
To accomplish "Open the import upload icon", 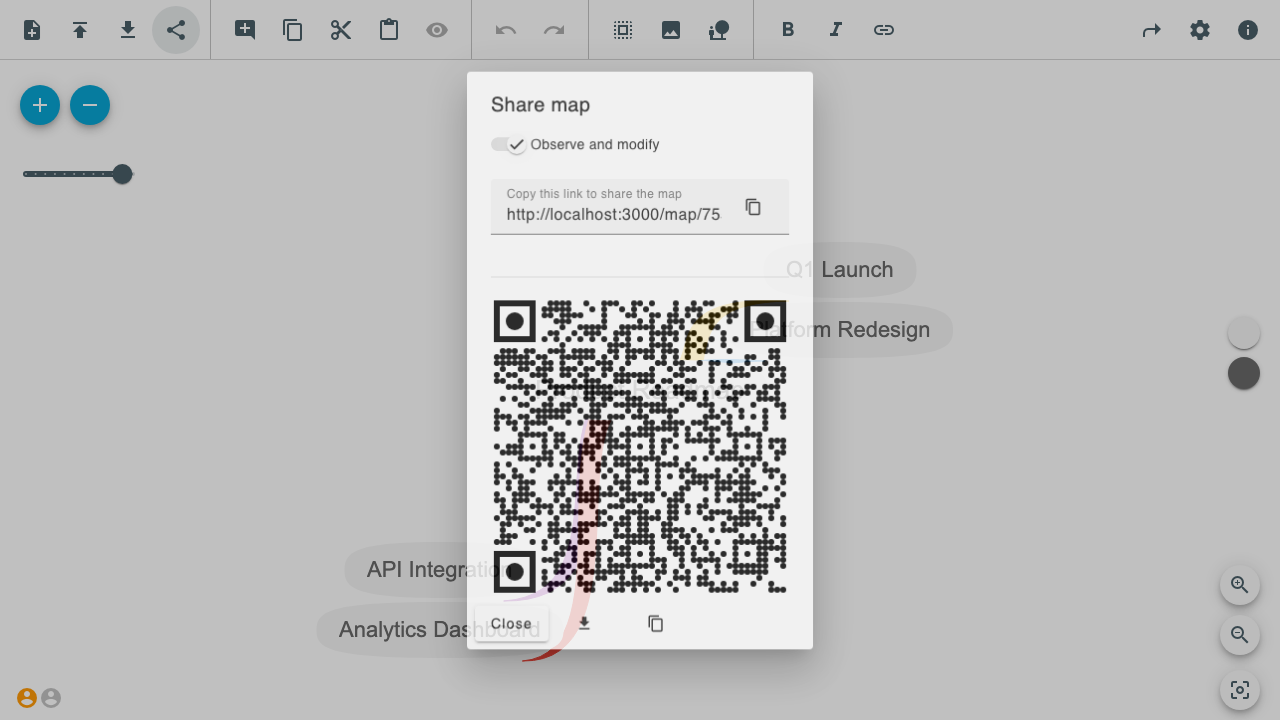I will pos(80,30).
